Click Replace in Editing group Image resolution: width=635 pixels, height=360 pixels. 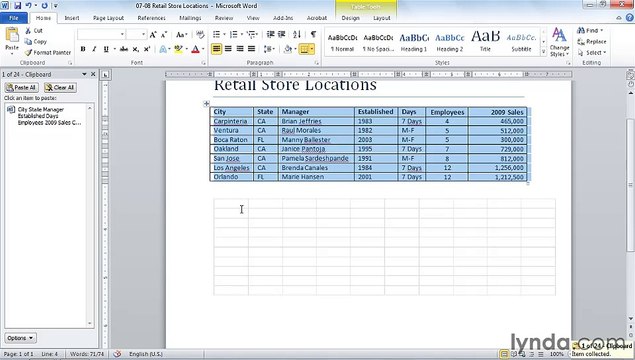point(592,41)
